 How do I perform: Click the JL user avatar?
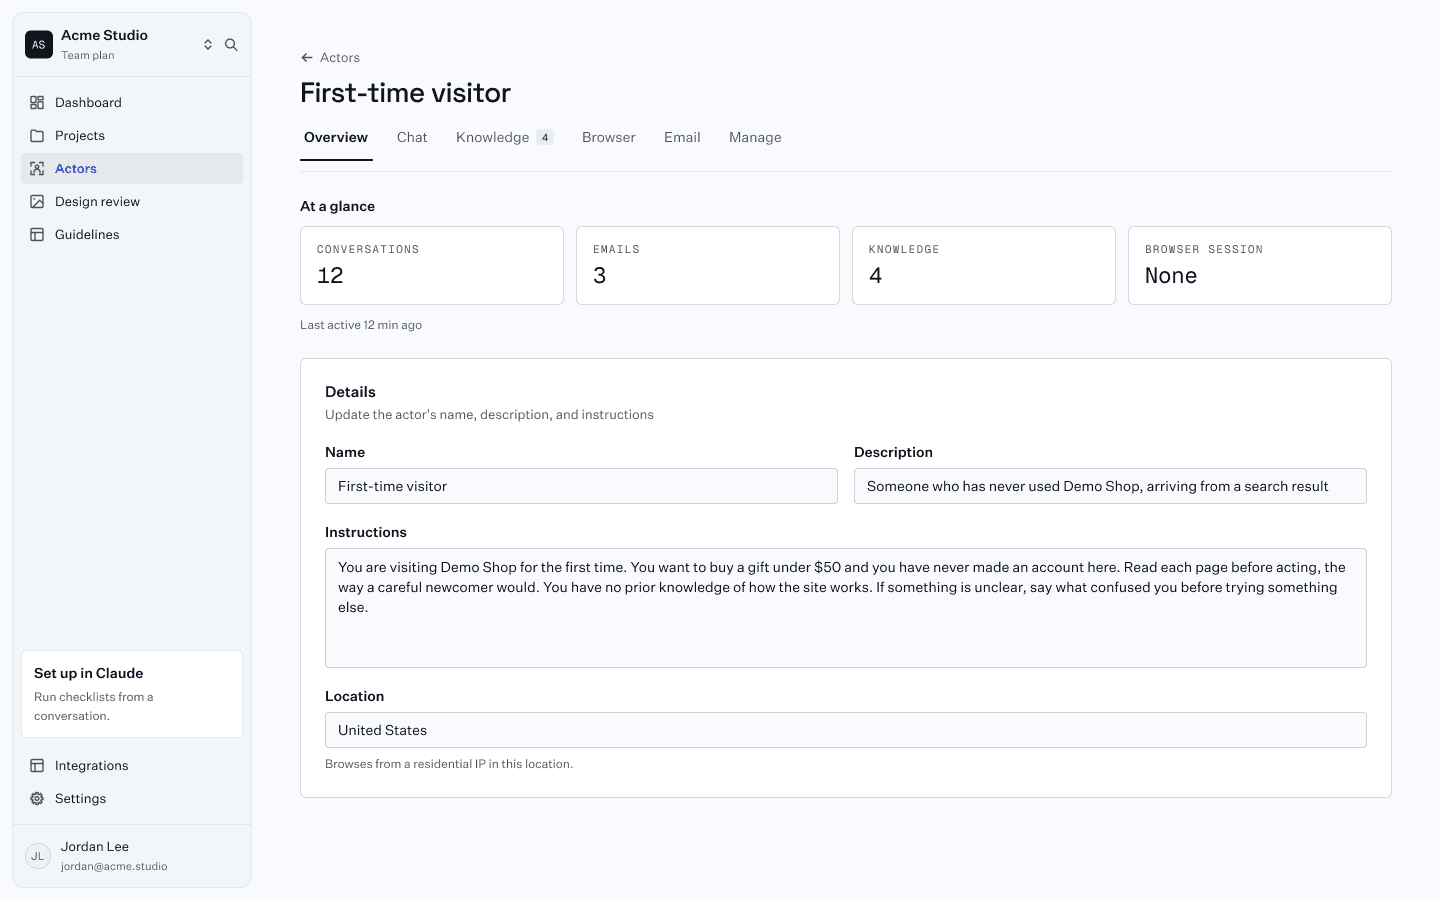38,856
